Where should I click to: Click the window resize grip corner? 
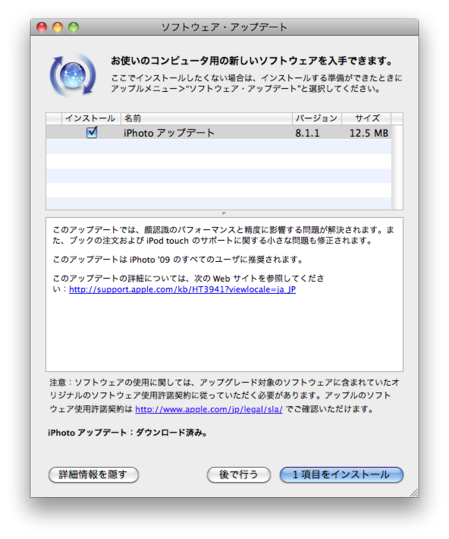[414, 492]
